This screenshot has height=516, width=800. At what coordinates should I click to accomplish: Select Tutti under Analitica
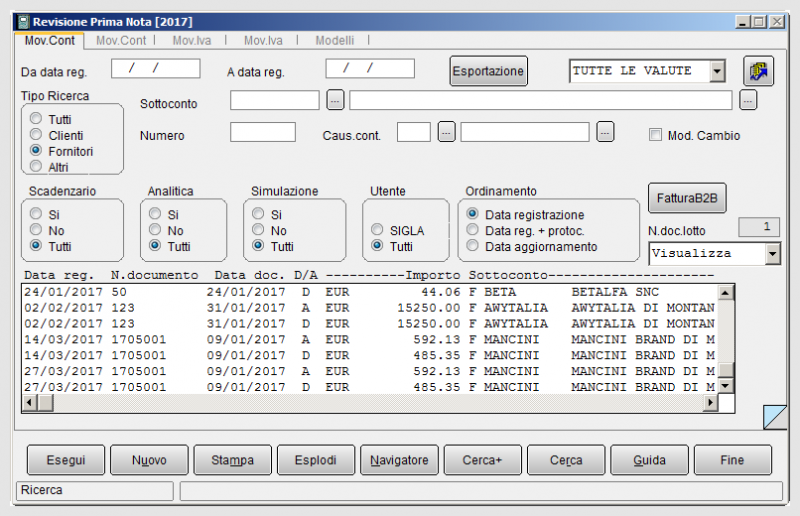(x=155, y=245)
